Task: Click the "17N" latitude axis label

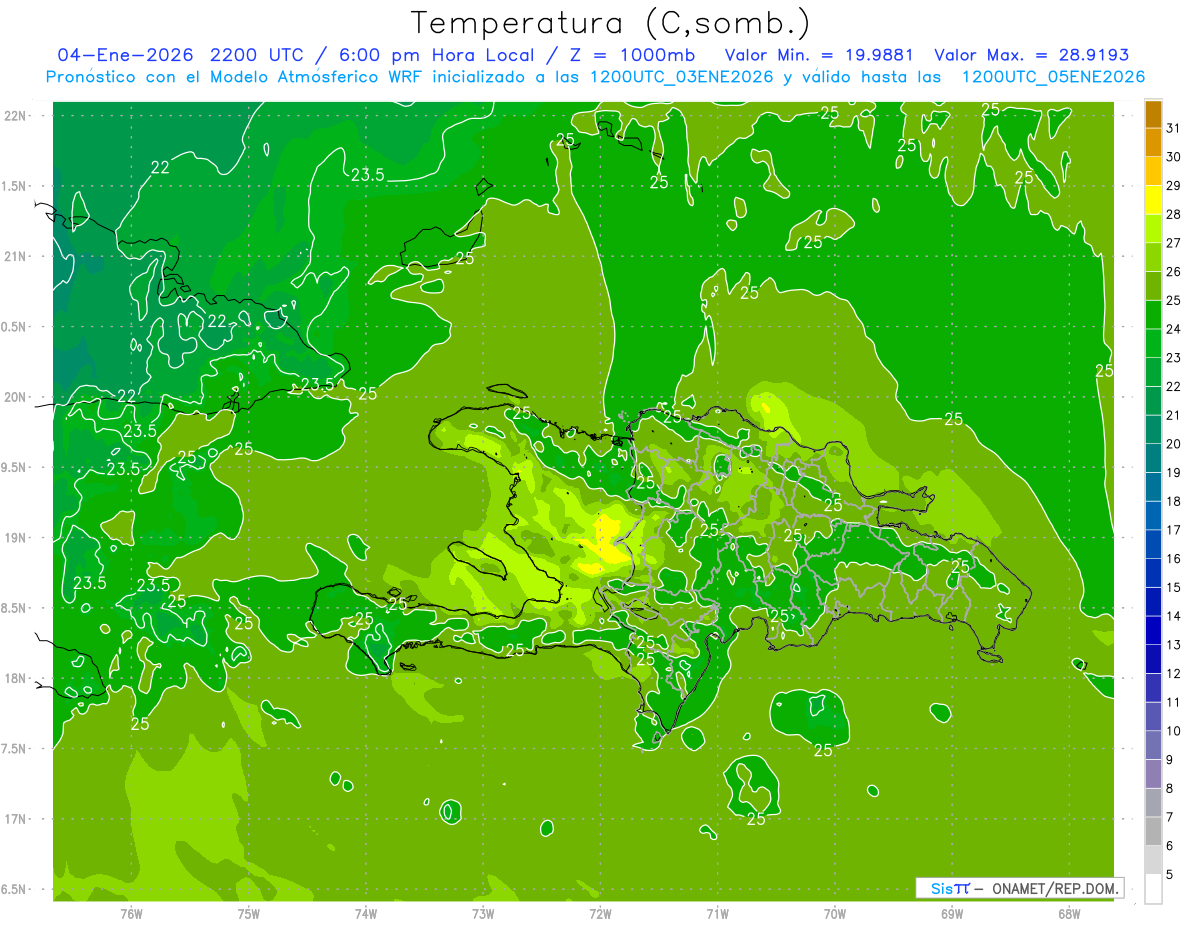Action: 16,819
